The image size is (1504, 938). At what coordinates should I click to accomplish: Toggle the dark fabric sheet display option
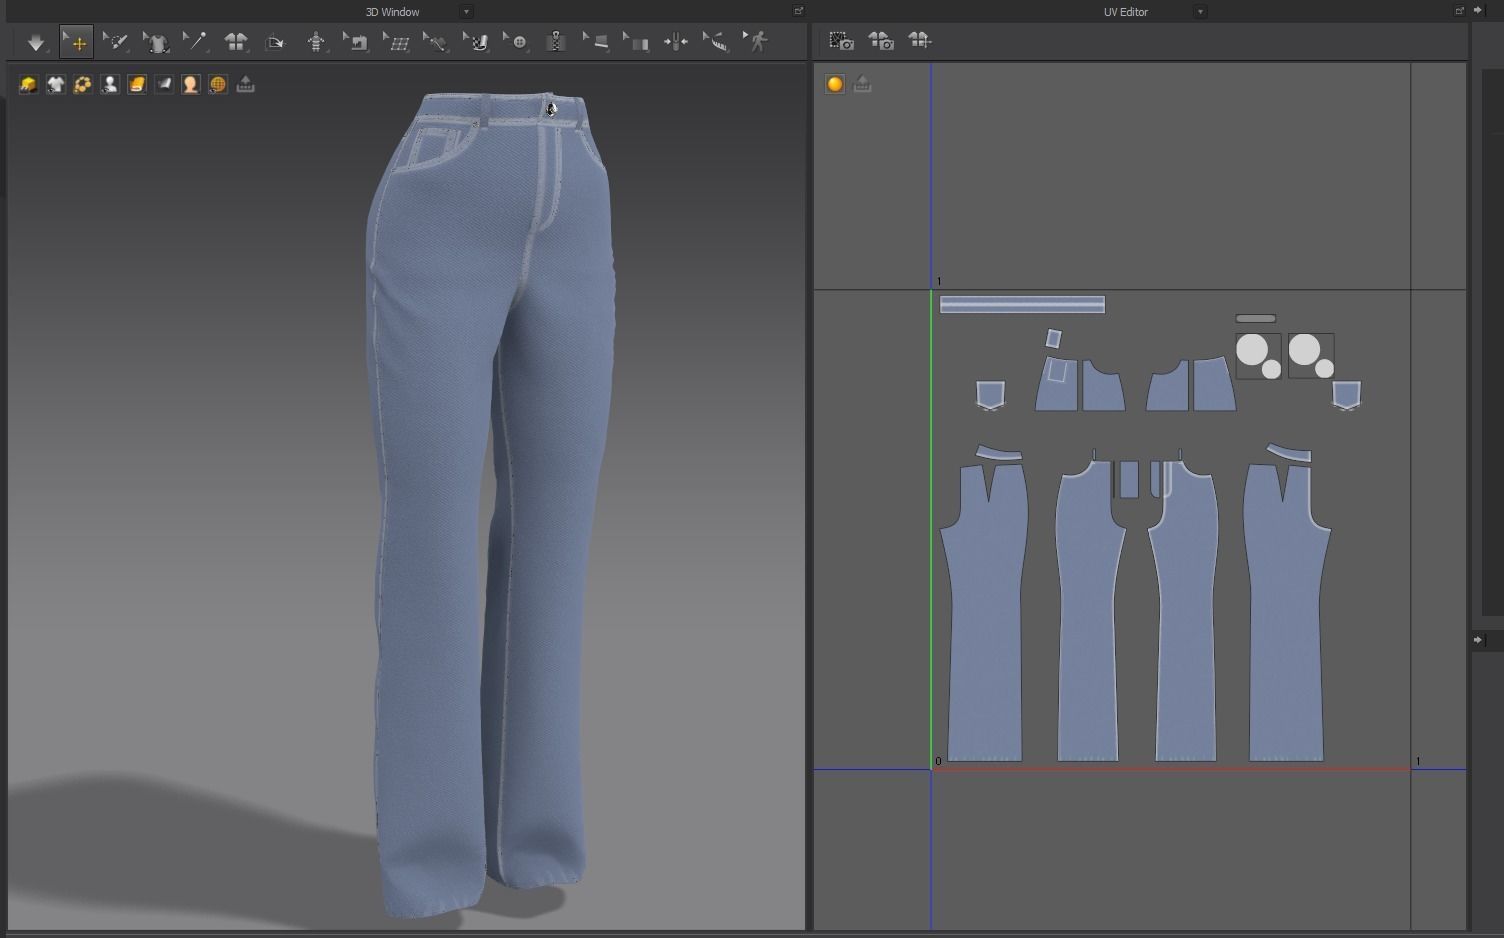[164, 85]
